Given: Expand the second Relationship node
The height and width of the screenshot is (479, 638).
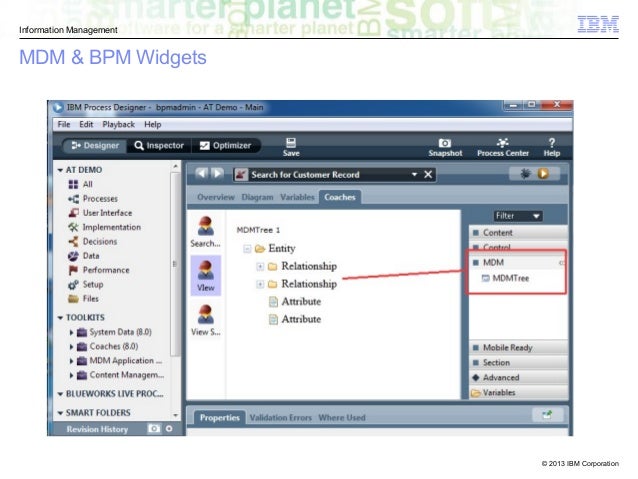Looking at the screenshot, I should (x=260, y=284).
